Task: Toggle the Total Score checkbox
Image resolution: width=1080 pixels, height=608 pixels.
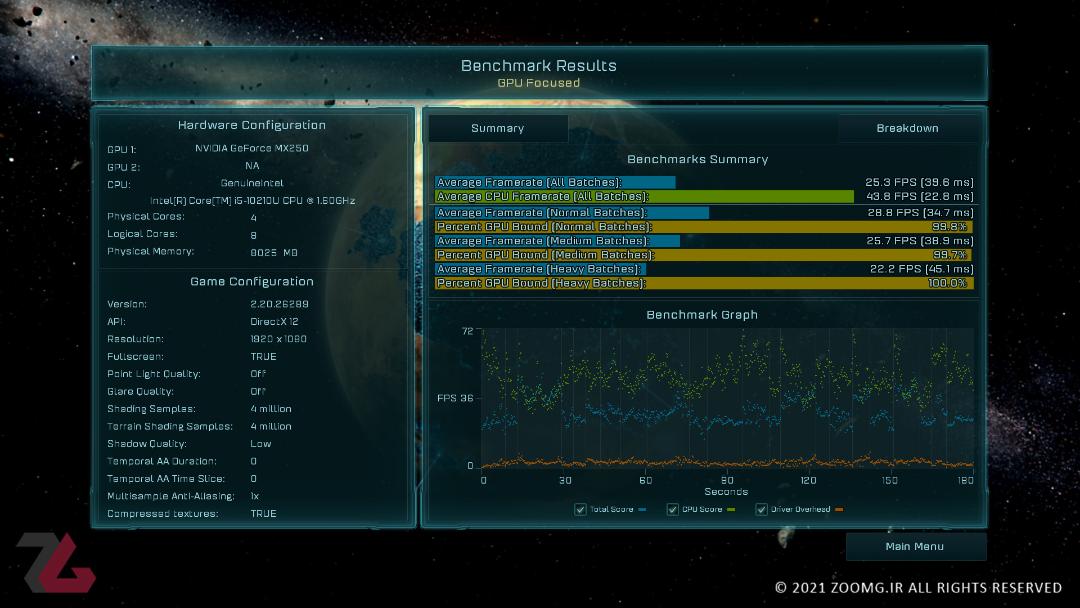Action: pyautogui.click(x=580, y=510)
